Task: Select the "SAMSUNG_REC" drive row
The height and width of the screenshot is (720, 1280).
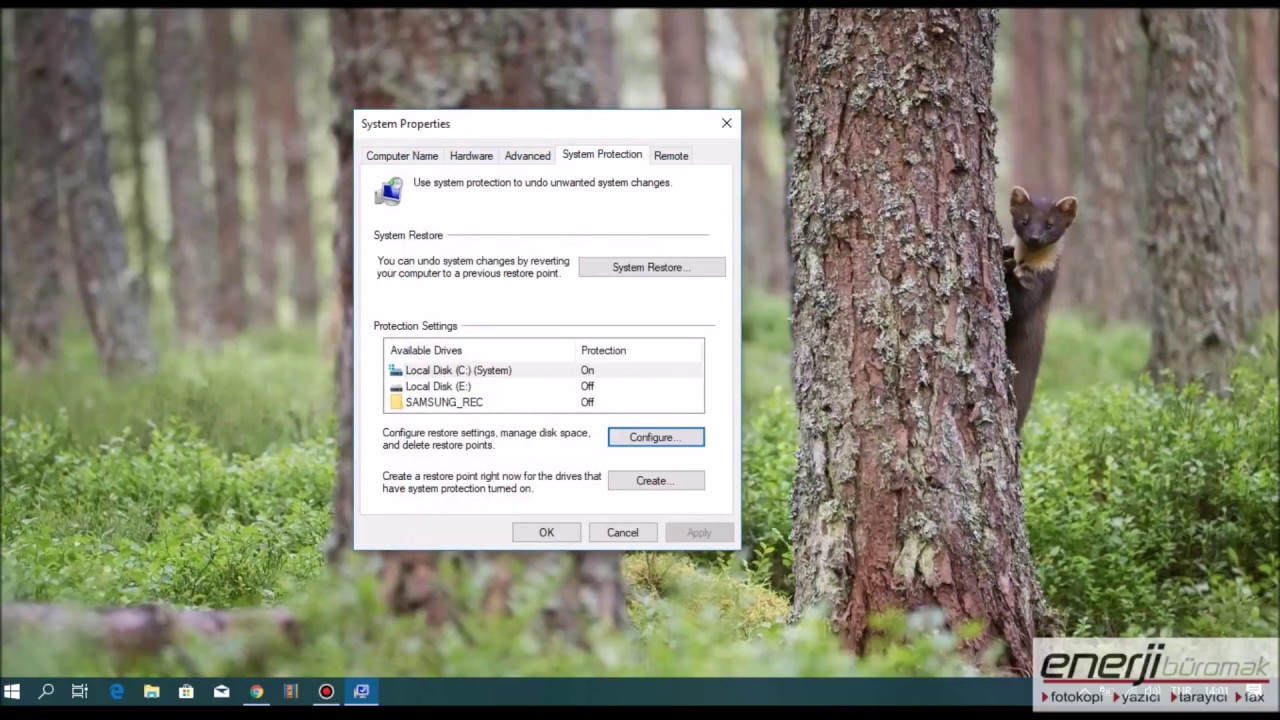Action: click(544, 402)
